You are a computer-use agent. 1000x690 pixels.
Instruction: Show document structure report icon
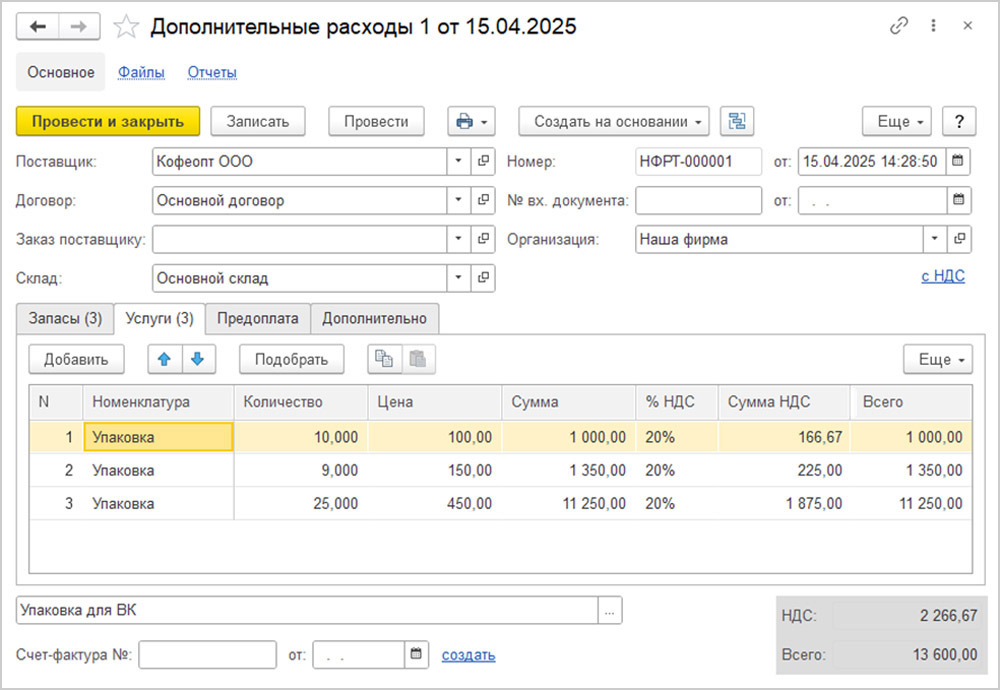pos(737,121)
